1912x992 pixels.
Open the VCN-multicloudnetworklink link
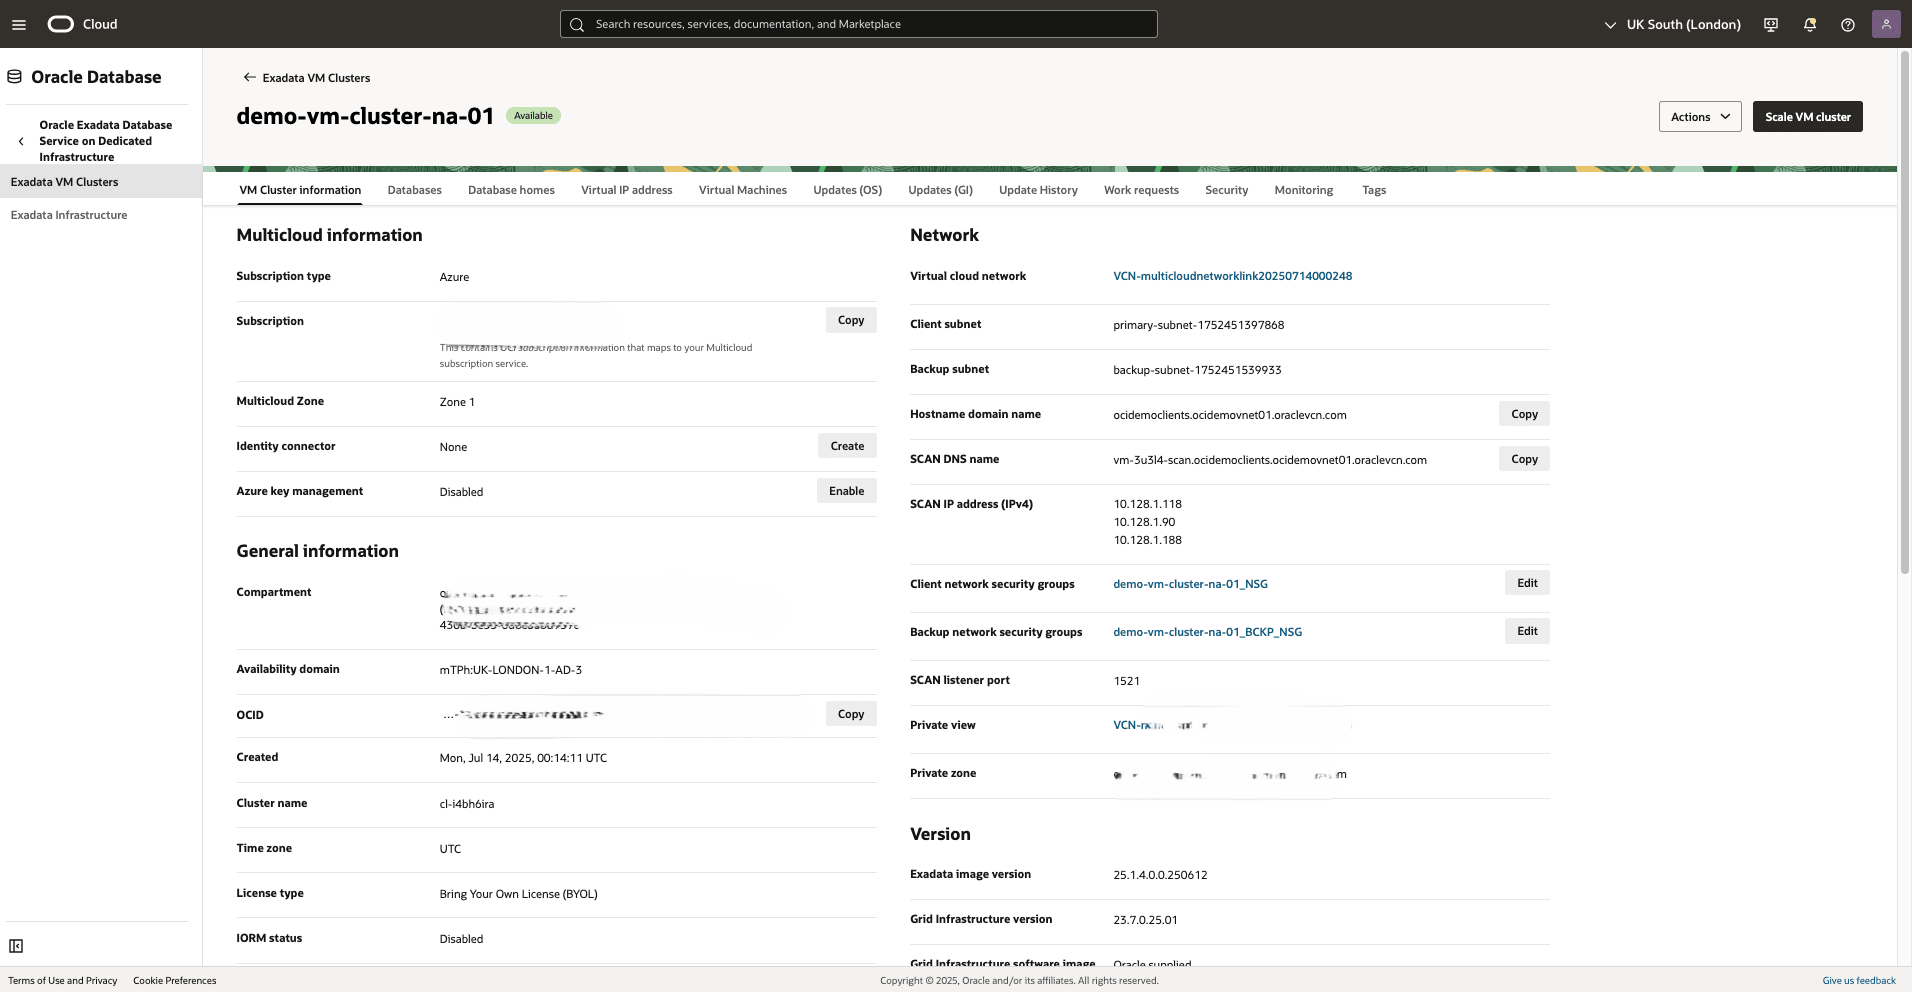click(x=1231, y=276)
